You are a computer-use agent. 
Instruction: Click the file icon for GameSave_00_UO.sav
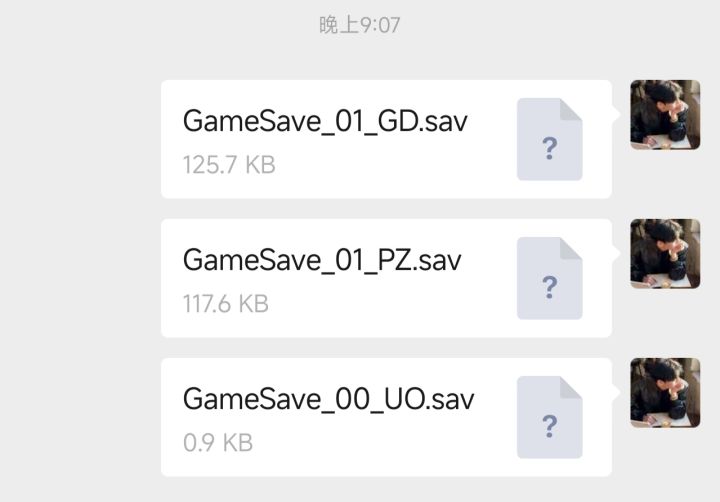pyautogui.click(x=549, y=417)
